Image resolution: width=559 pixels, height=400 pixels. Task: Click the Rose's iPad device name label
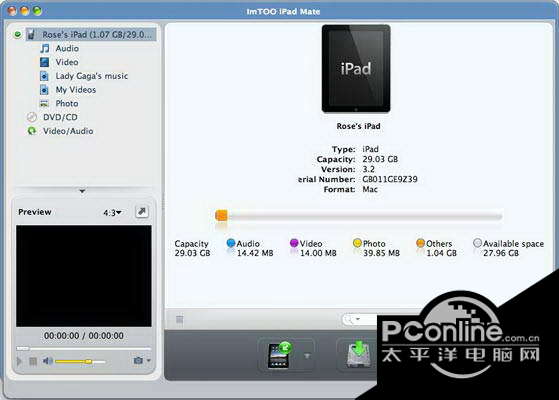pyautogui.click(x=358, y=126)
